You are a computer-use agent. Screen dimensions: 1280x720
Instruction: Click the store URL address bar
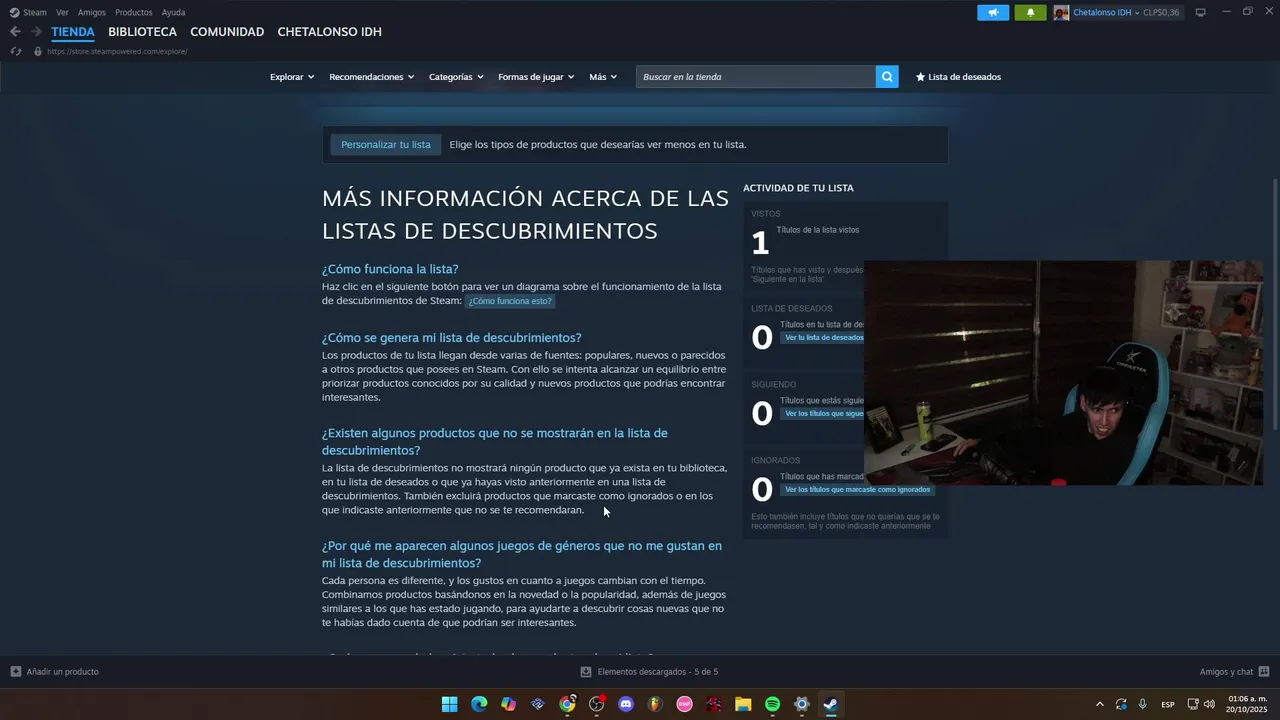(x=117, y=51)
